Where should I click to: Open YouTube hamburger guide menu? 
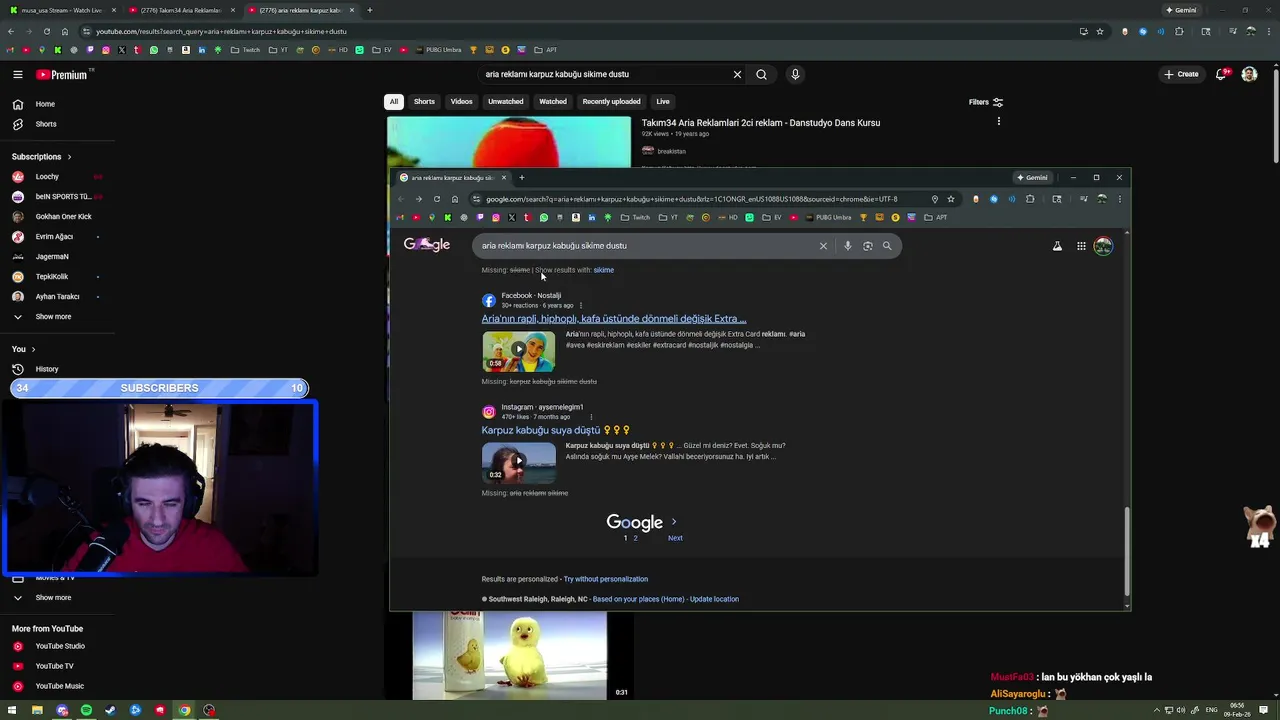click(x=18, y=74)
